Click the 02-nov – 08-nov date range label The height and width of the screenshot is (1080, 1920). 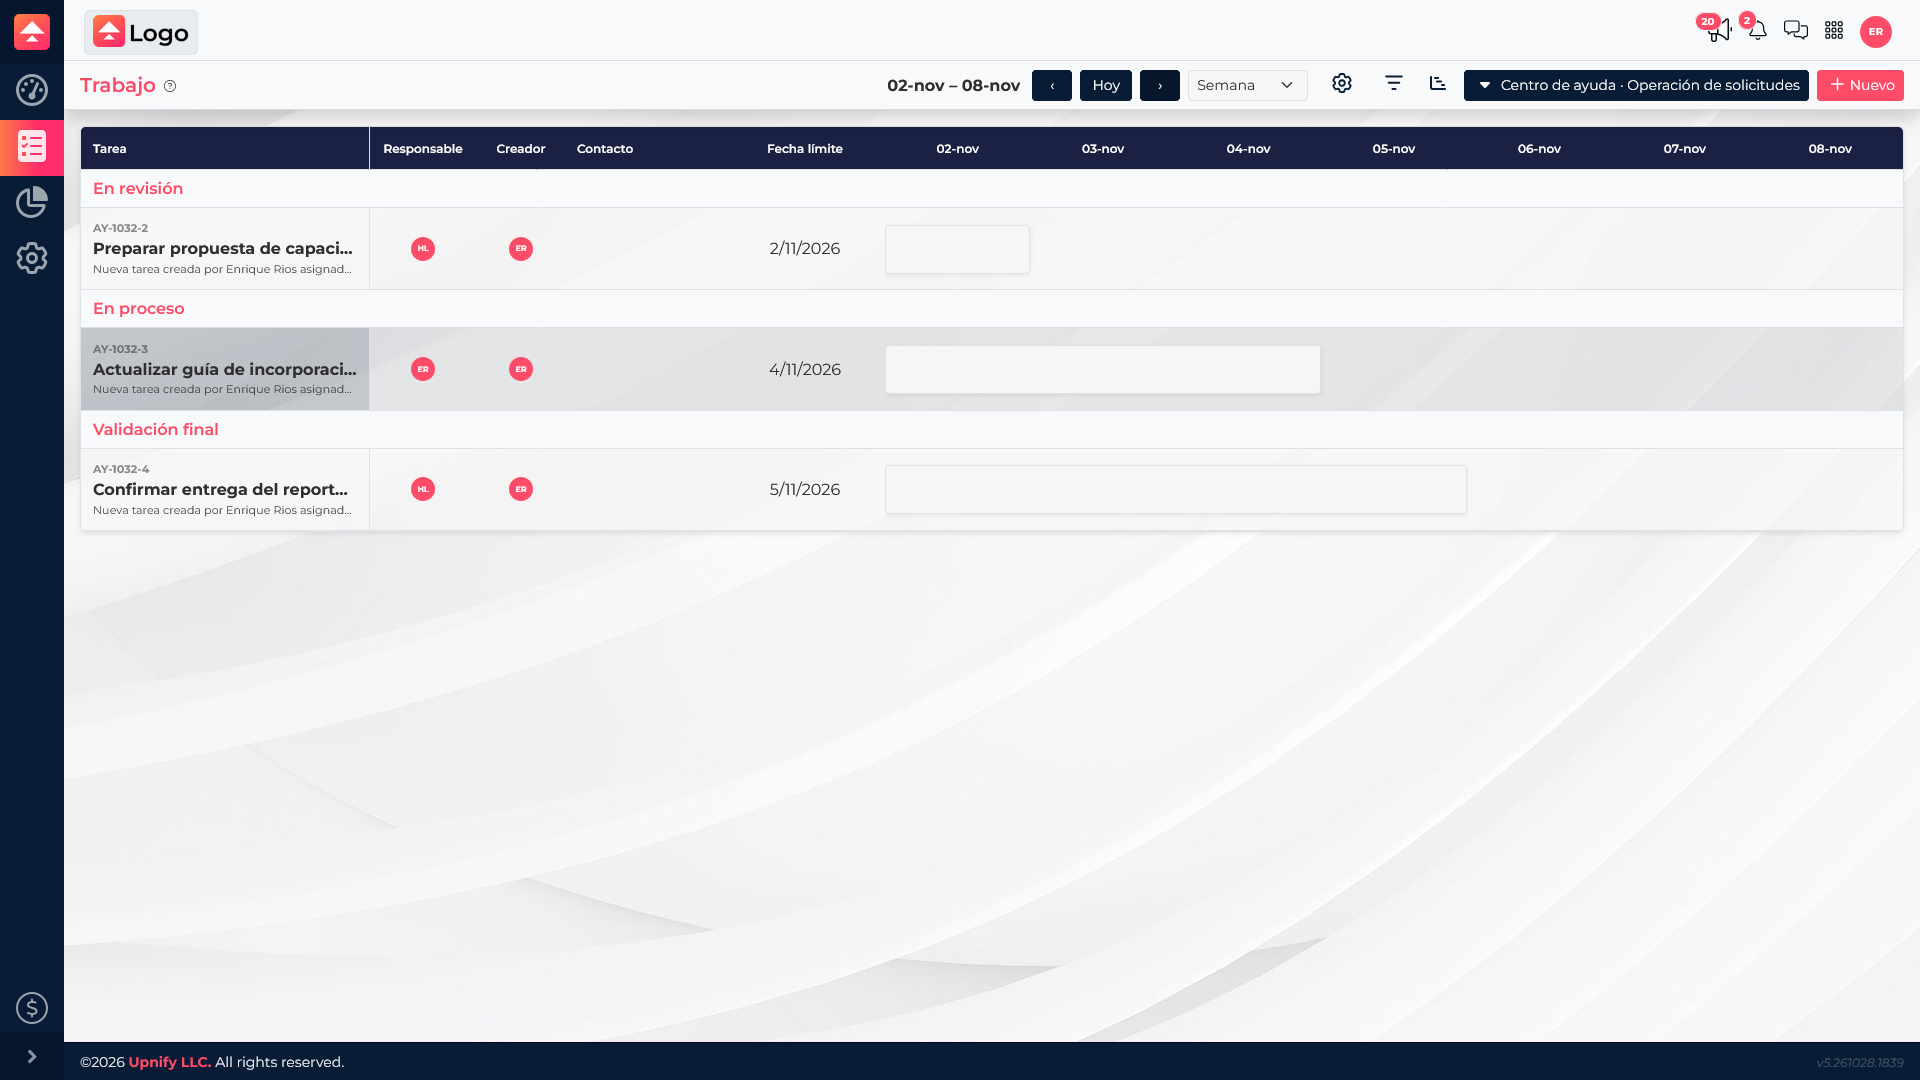coord(954,86)
